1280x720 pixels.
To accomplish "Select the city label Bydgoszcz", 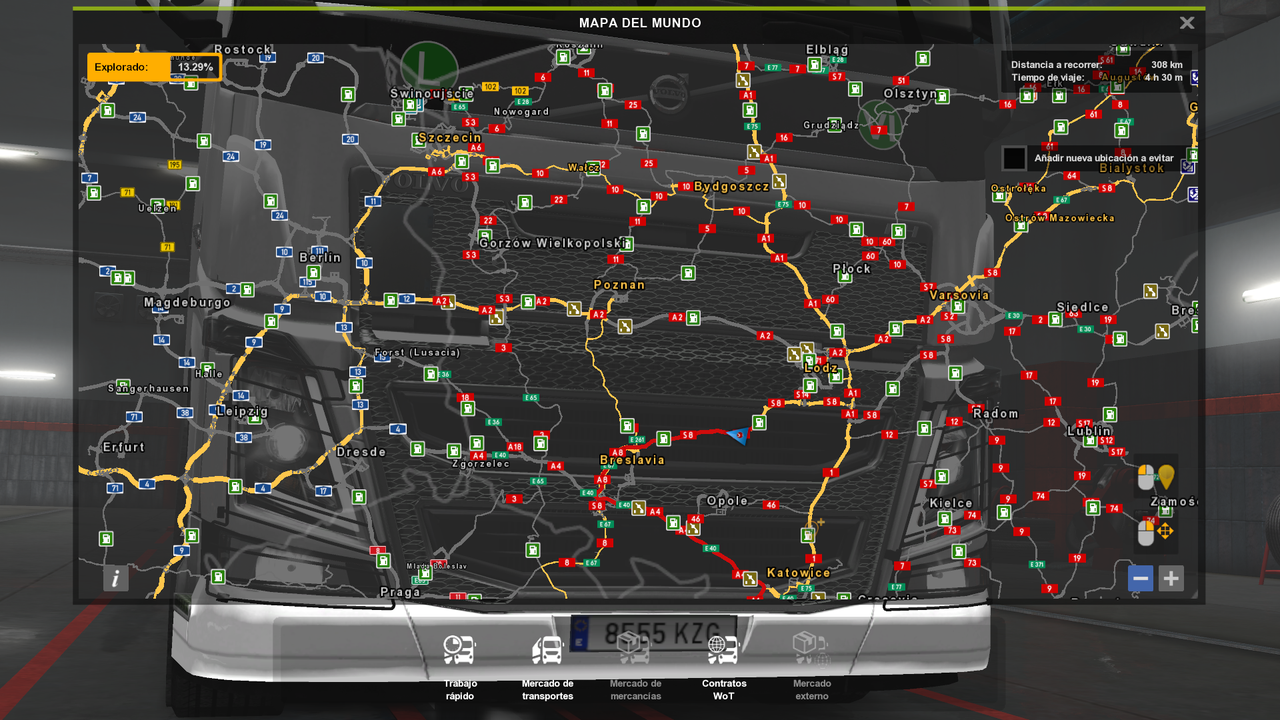I will click(x=732, y=187).
